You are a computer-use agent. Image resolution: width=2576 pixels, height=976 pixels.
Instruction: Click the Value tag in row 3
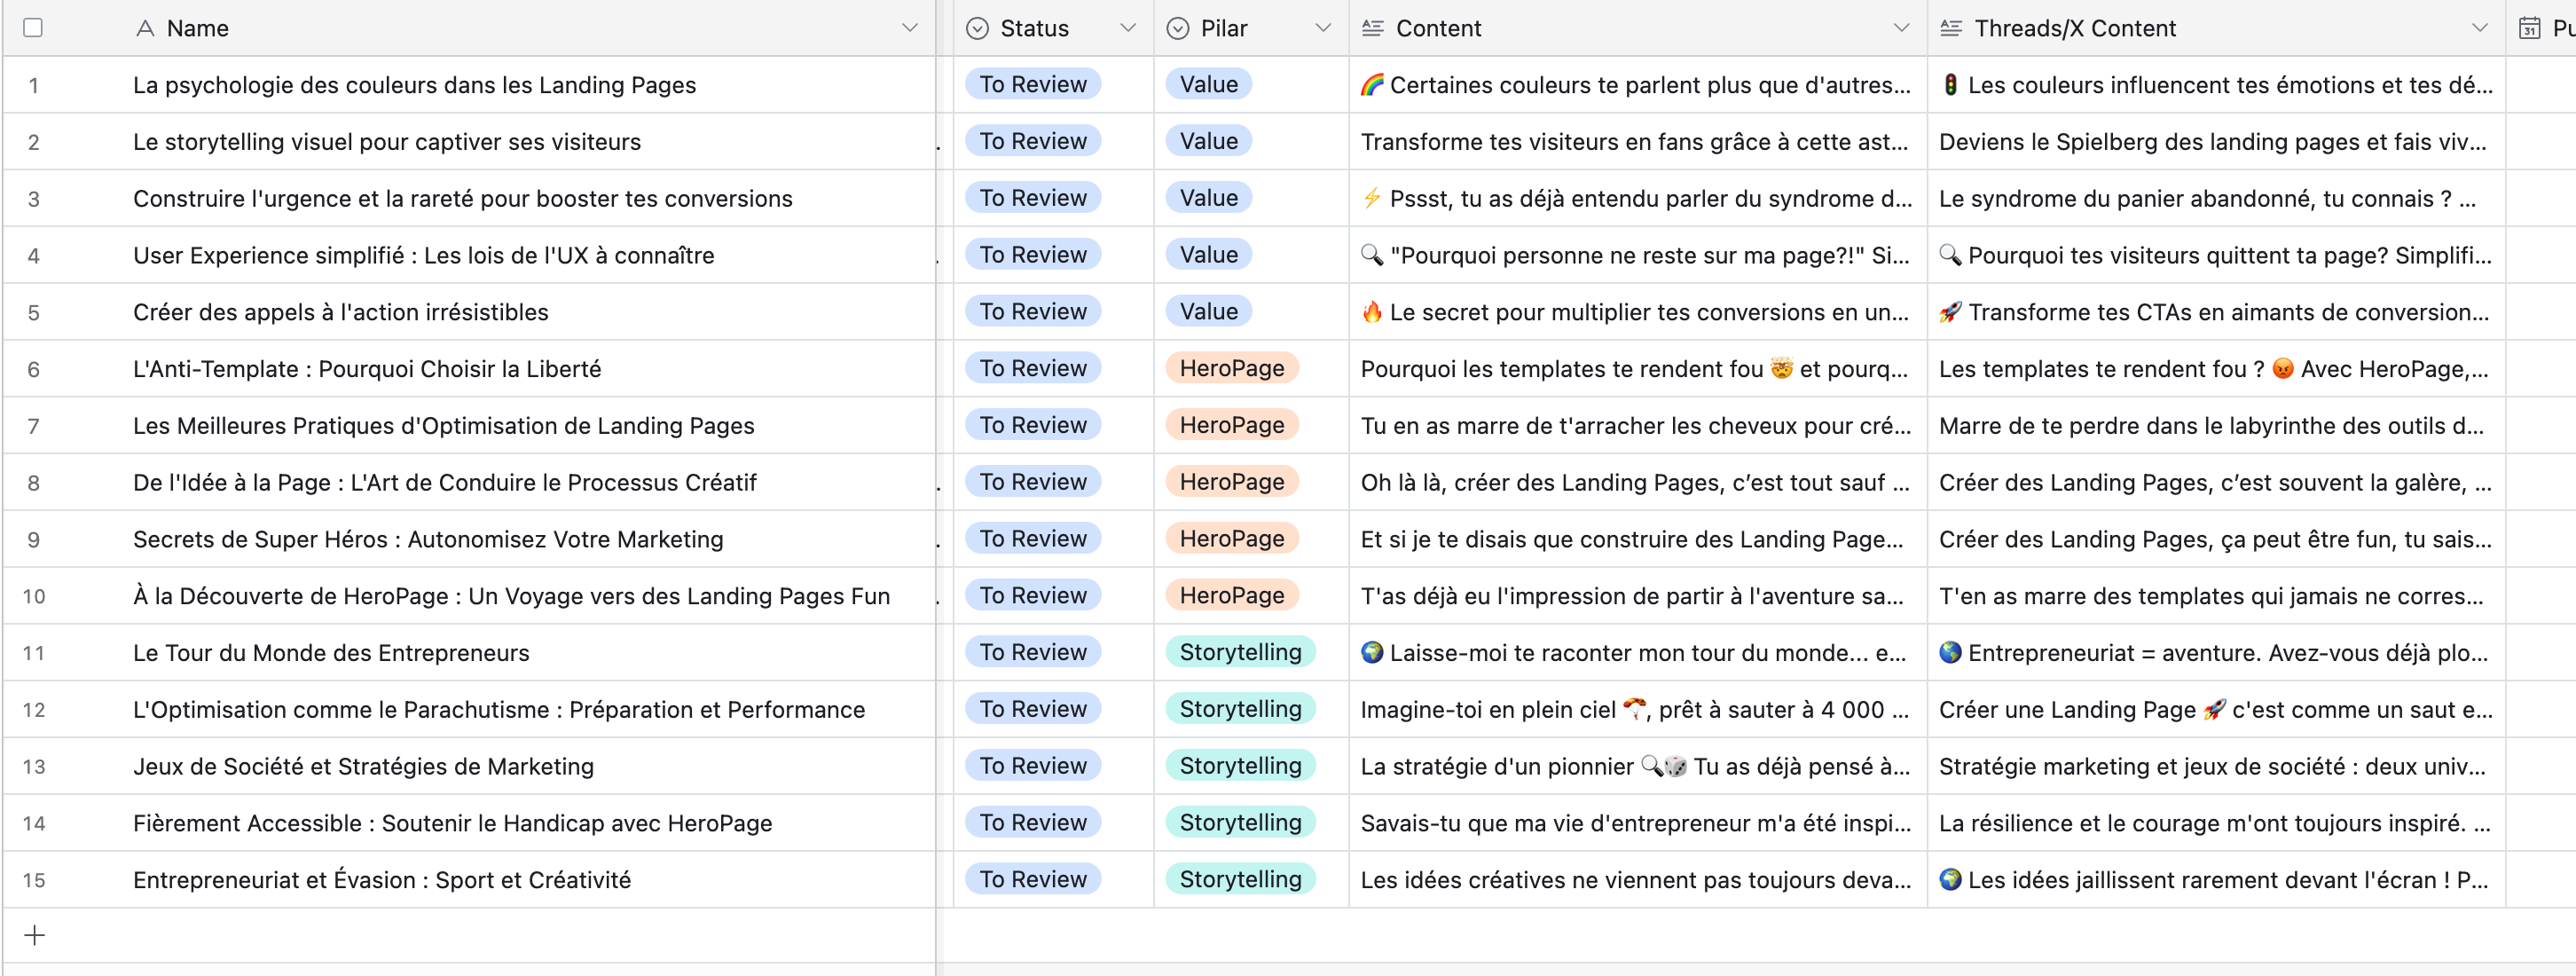1208,198
